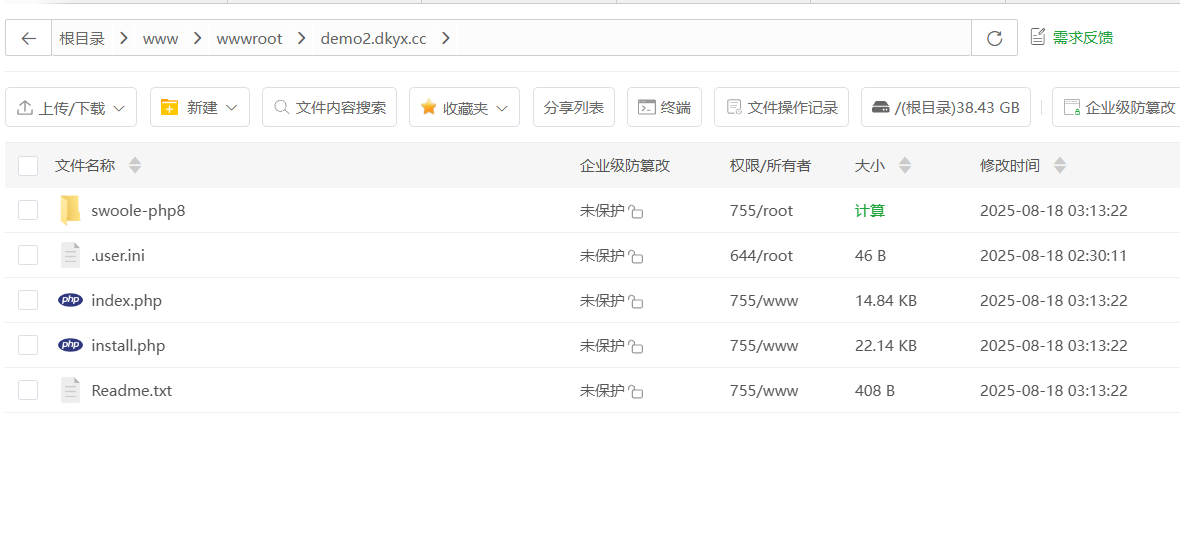
Task: Toggle the select-all checkbox in header
Action: pos(28,165)
